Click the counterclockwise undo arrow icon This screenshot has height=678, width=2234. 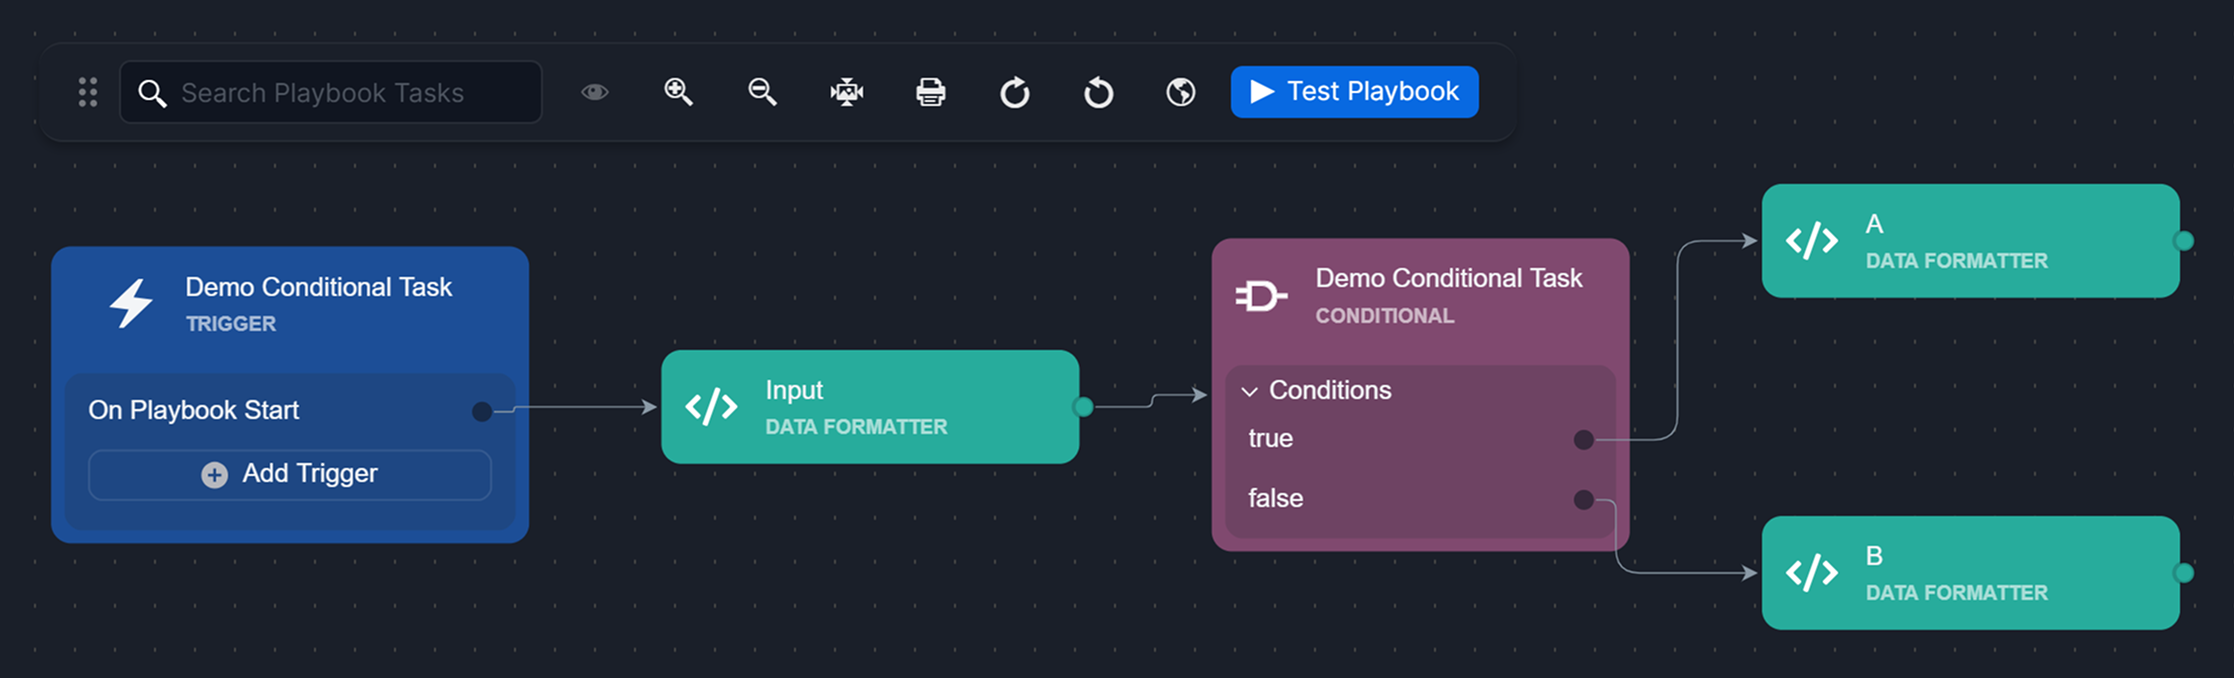click(1098, 93)
